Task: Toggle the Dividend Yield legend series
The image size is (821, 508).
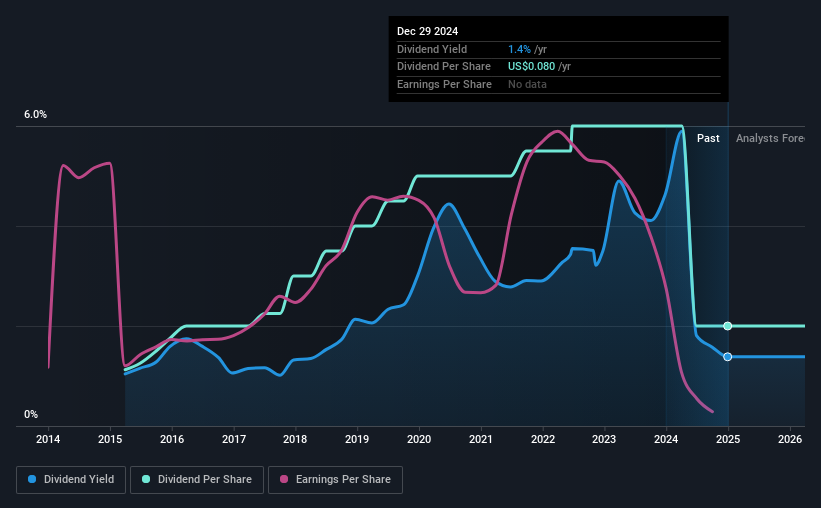Action: tap(71, 480)
